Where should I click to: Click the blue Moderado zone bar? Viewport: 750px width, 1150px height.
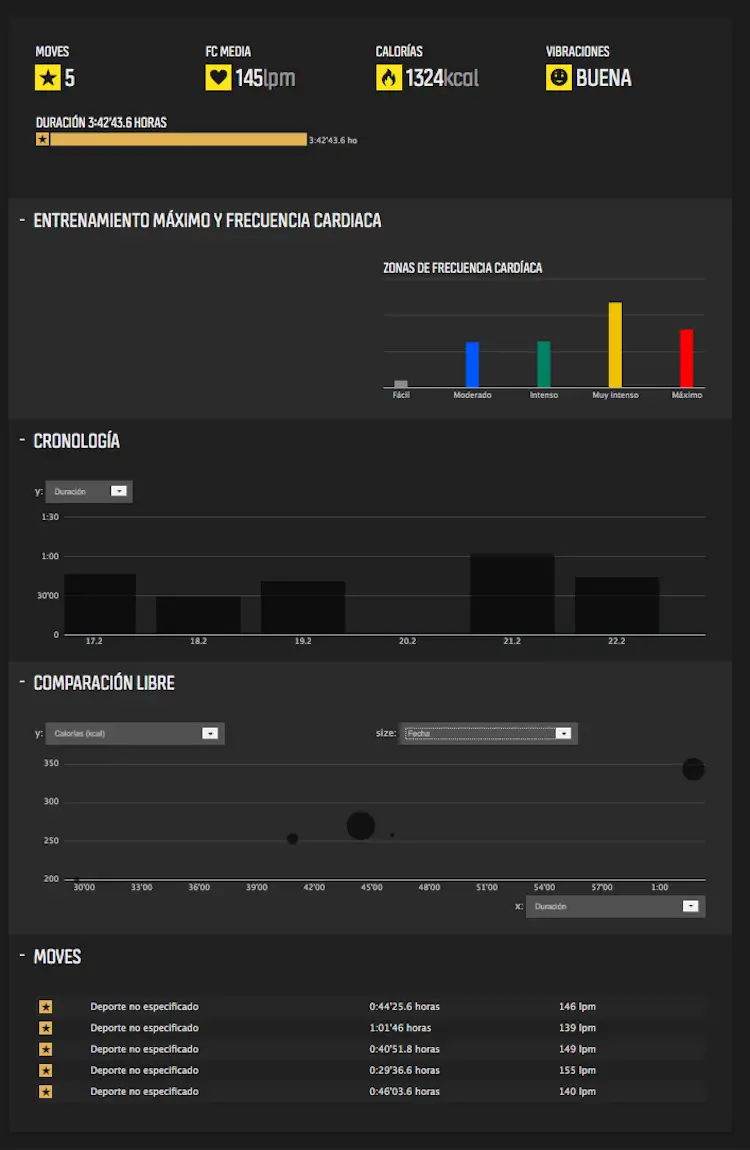[472, 365]
